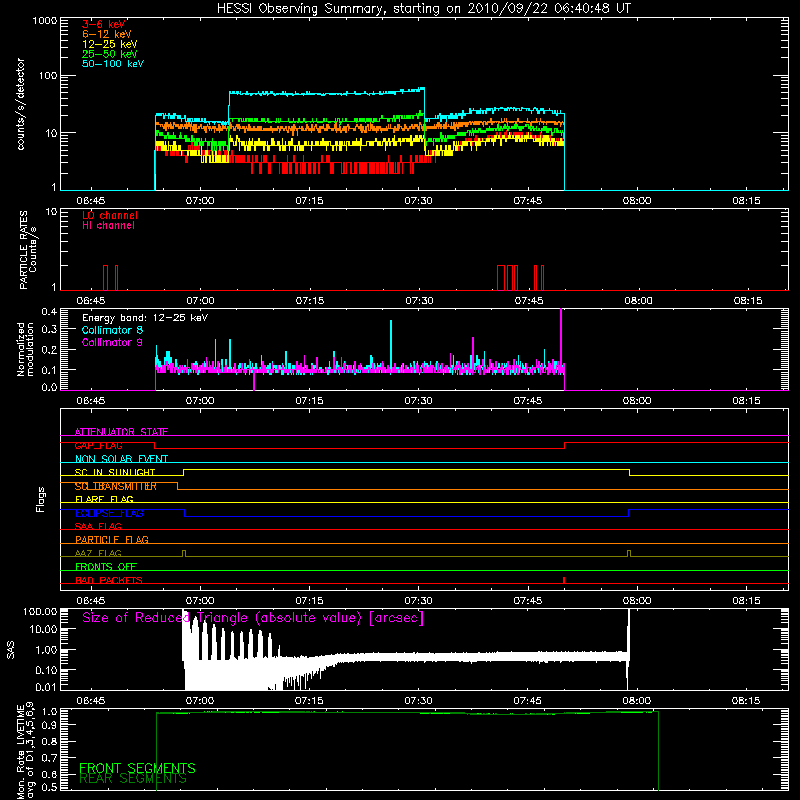Click the 'GAP_FLAG' label
800x800 pixels.
coord(98,445)
